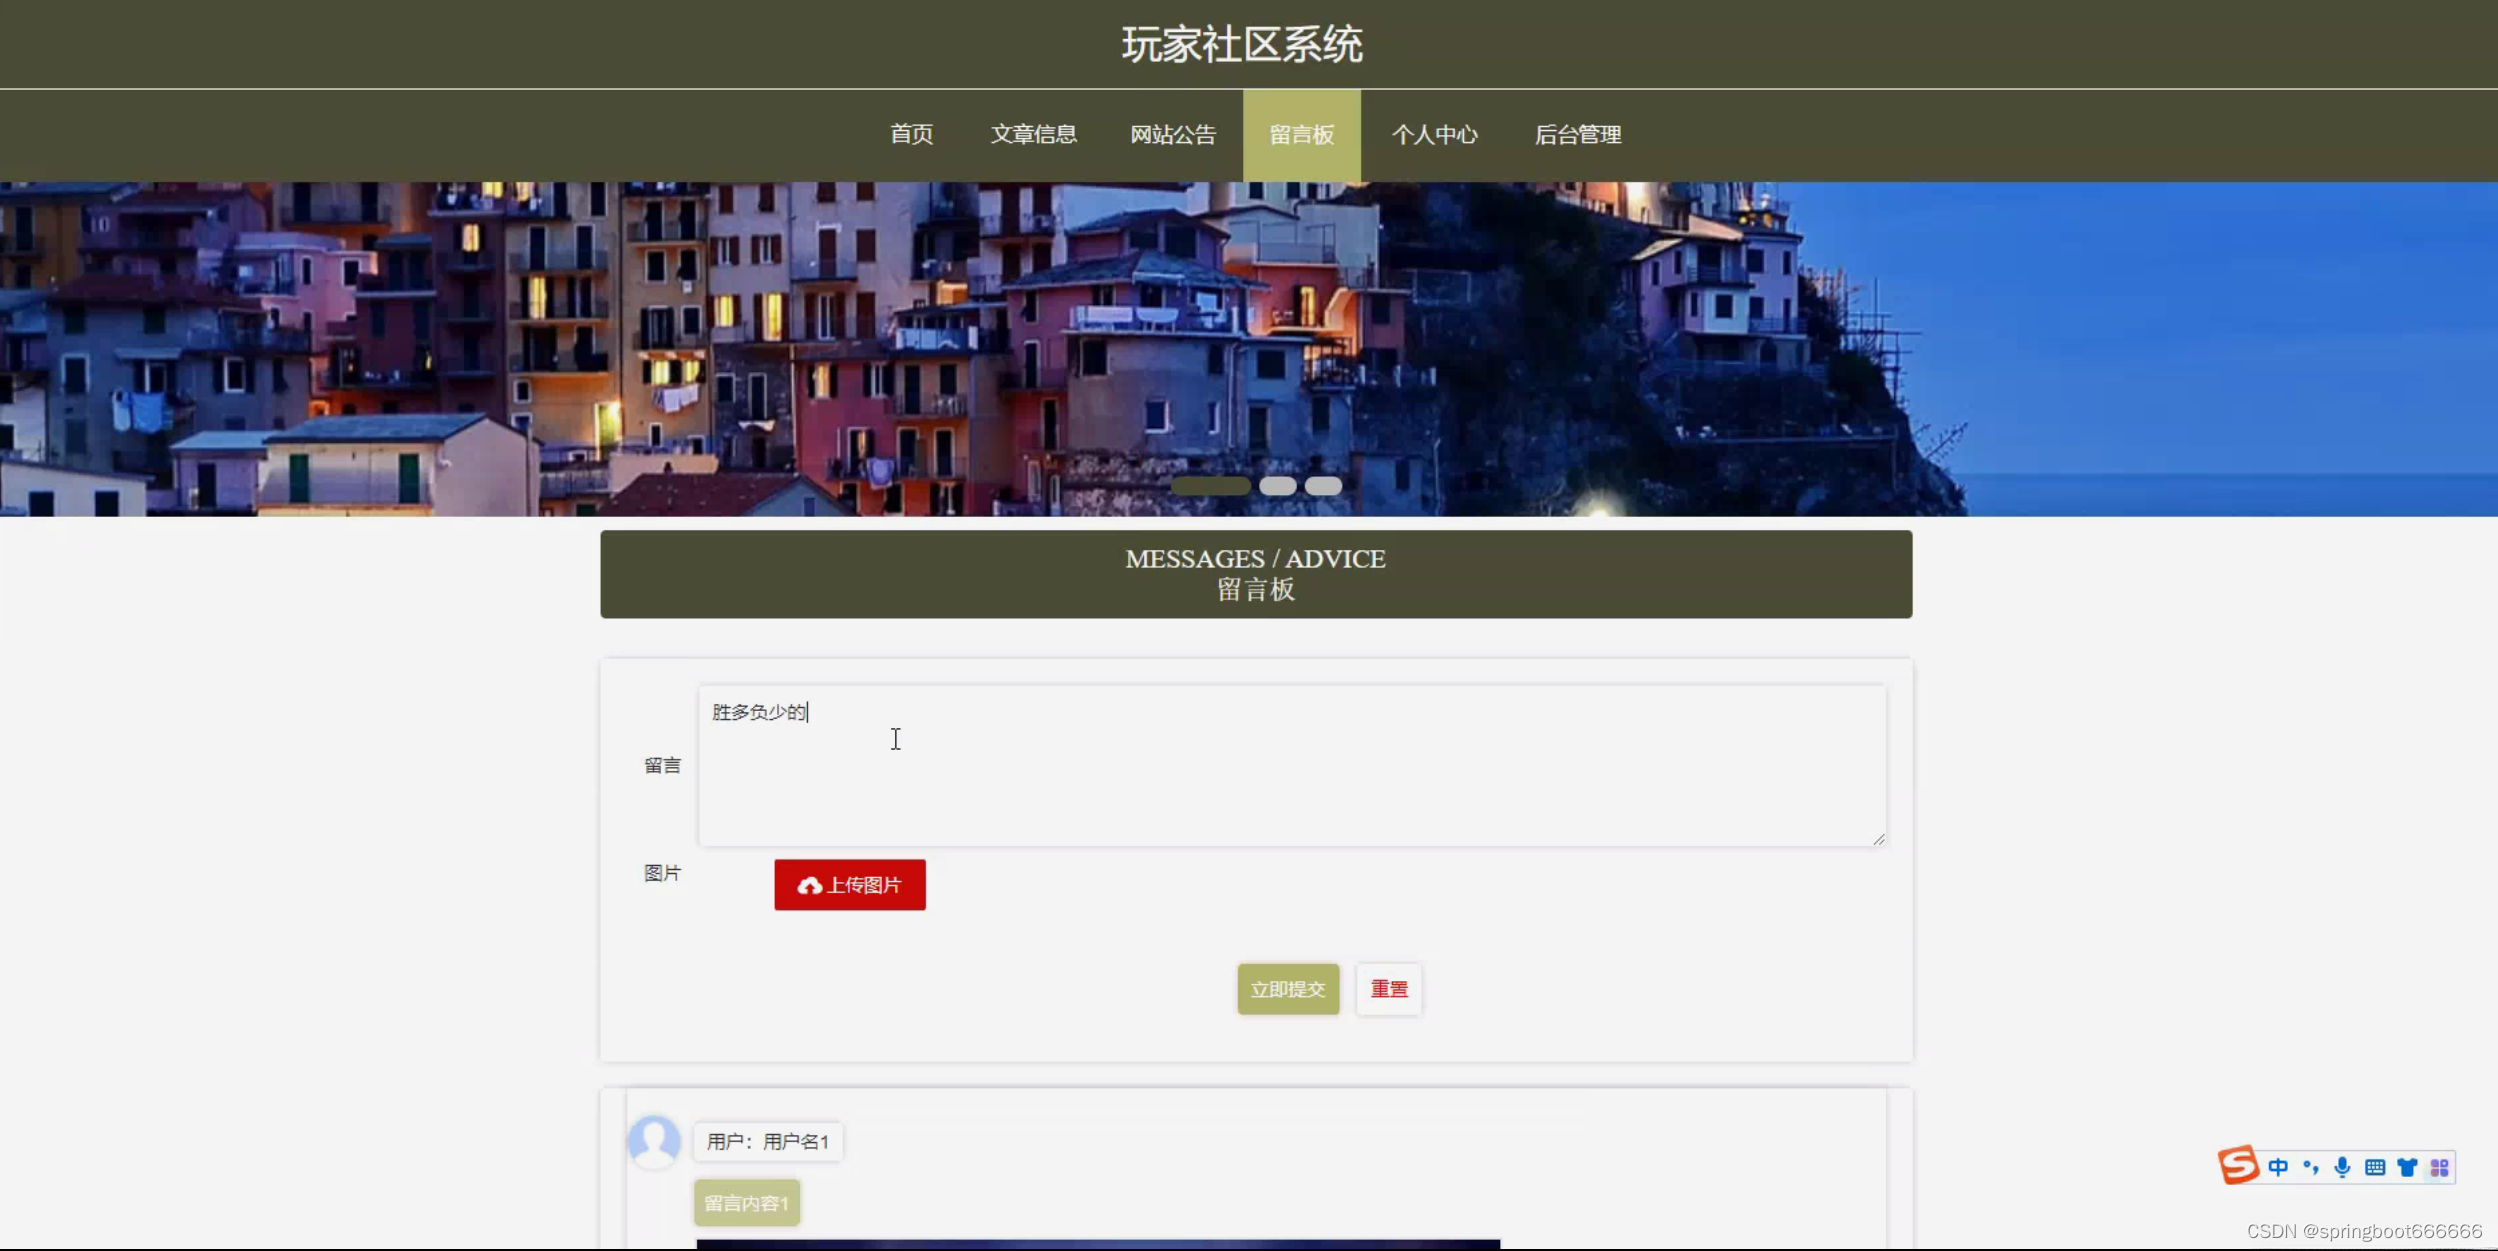Navigate to 后台管理
This screenshot has width=2498, height=1251.
(1577, 134)
